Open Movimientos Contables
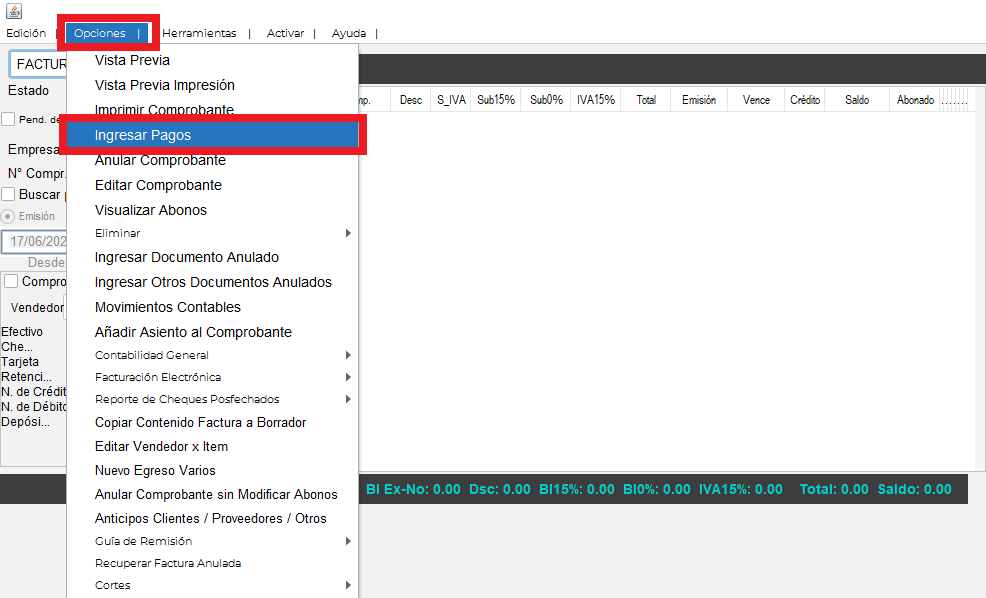Screen dimensions: 986x598 (x=213, y=307)
